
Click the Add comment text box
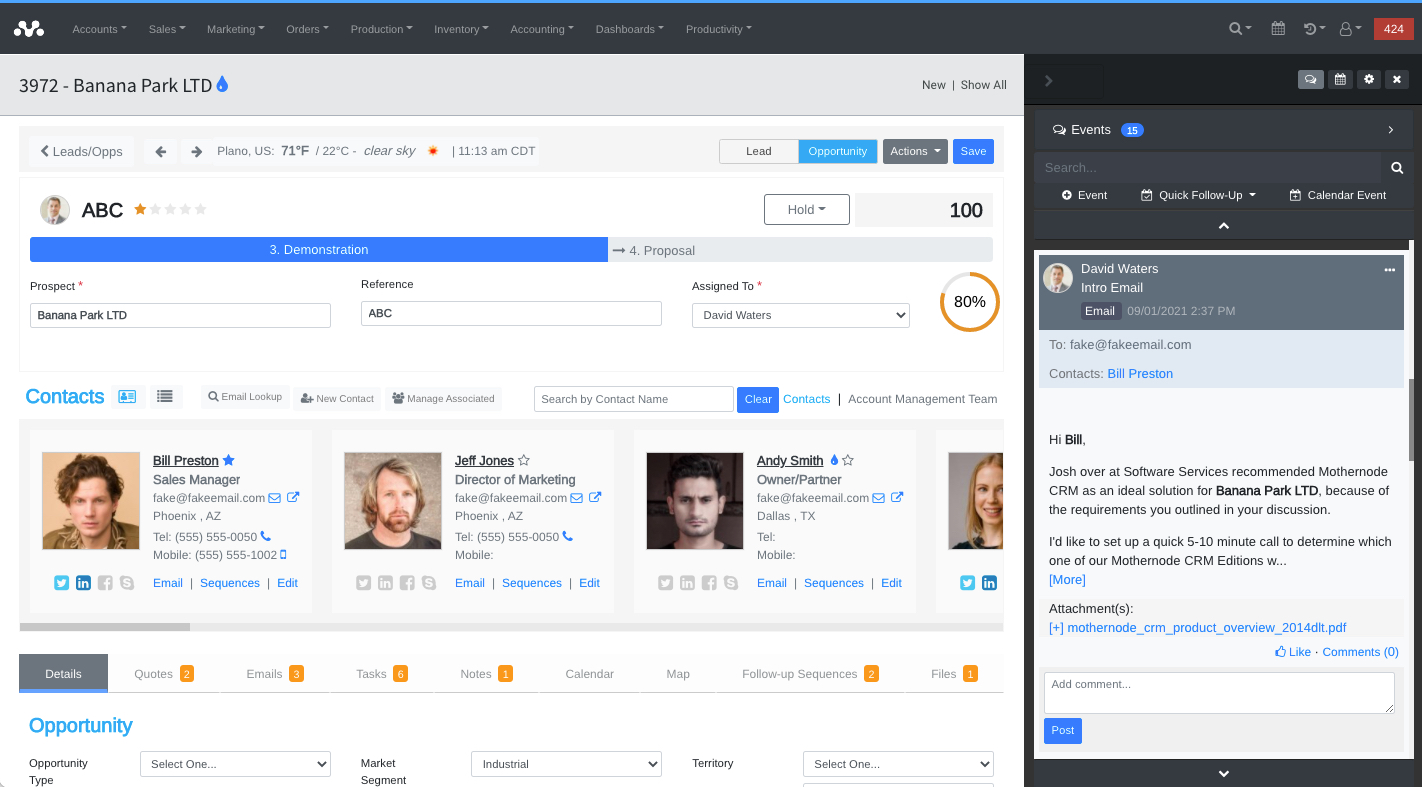pos(1219,692)
